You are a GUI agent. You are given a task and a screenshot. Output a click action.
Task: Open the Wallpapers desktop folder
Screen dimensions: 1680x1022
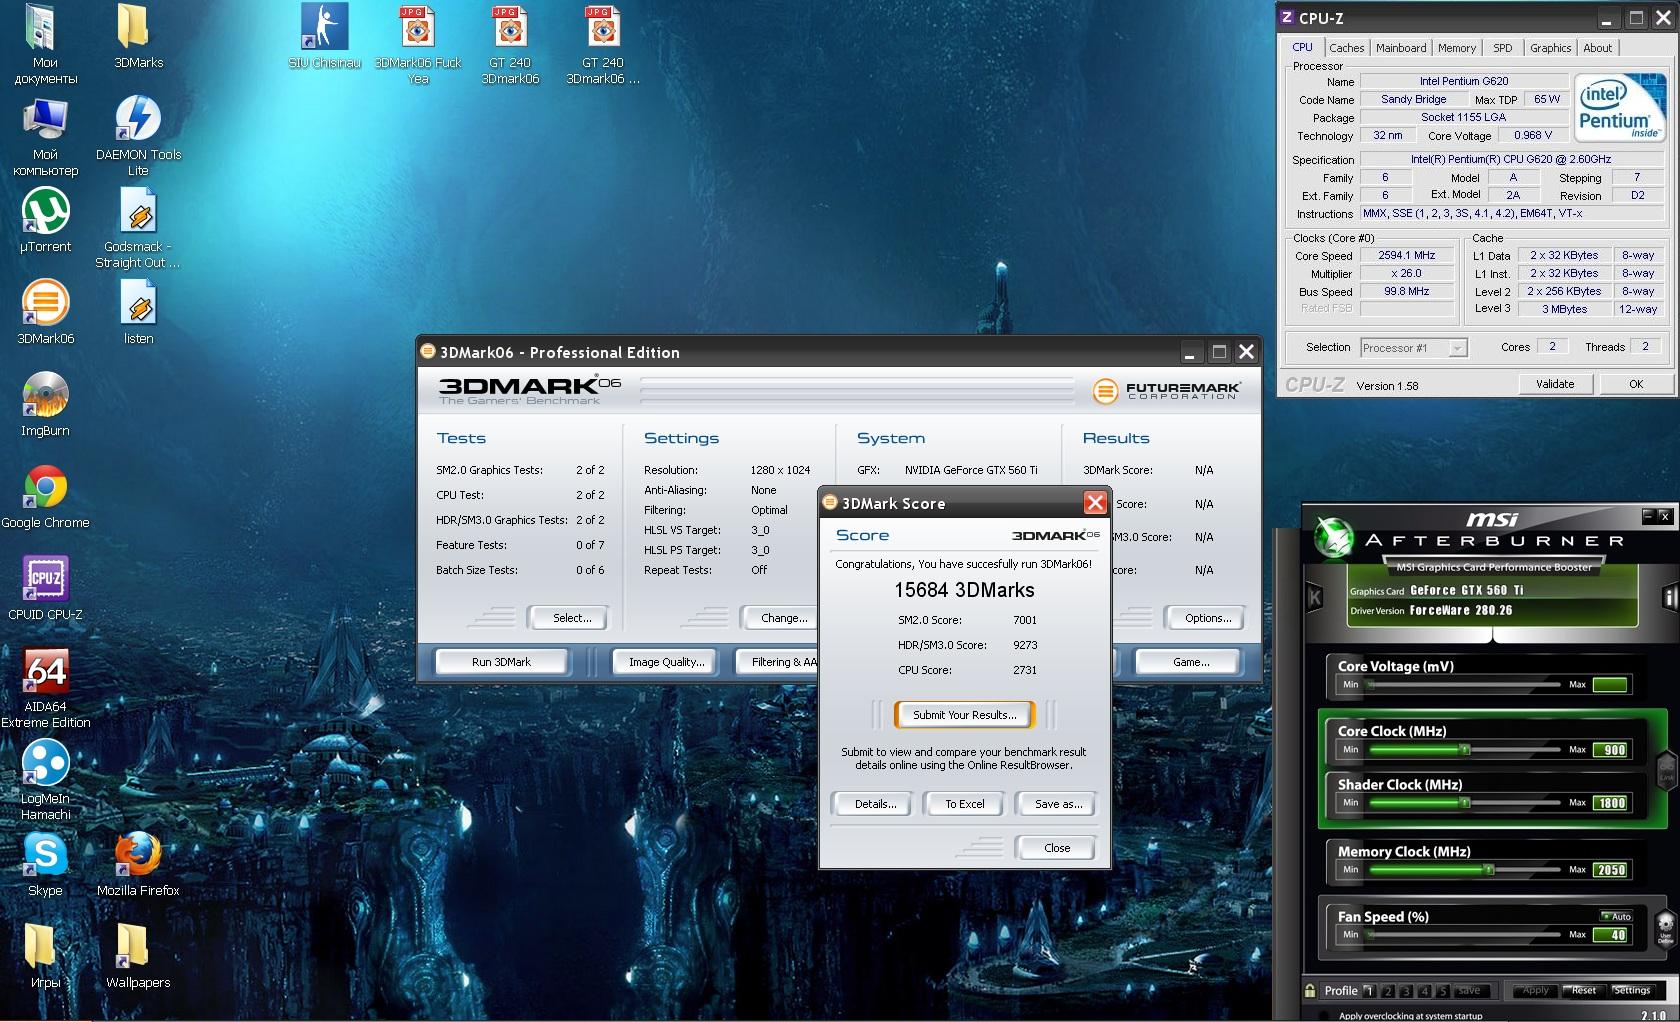[138, 956]
